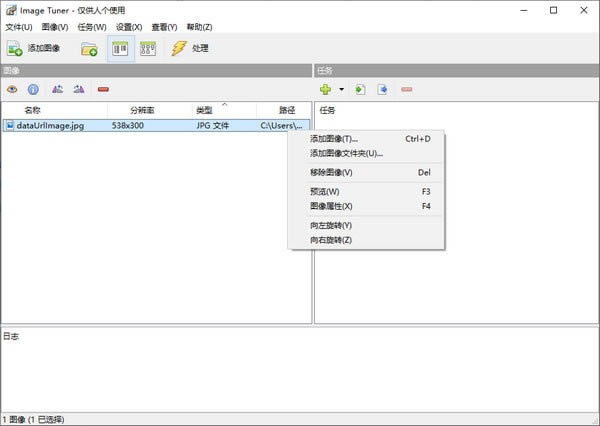Switch to details list view icon

point(121,49)
